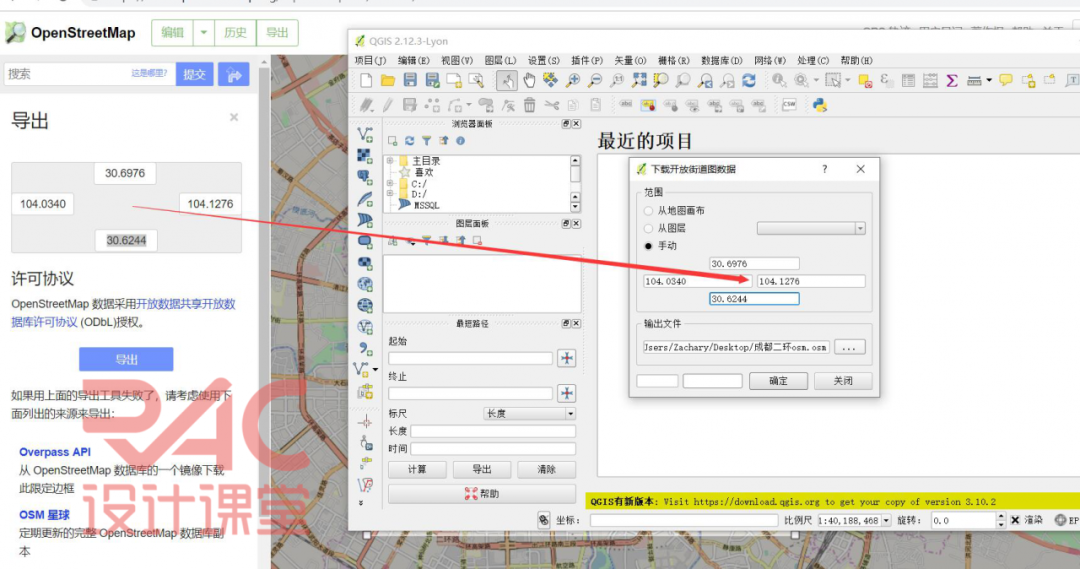Browse output file with the ... button
1080x569 pixels.
[849, 347]
